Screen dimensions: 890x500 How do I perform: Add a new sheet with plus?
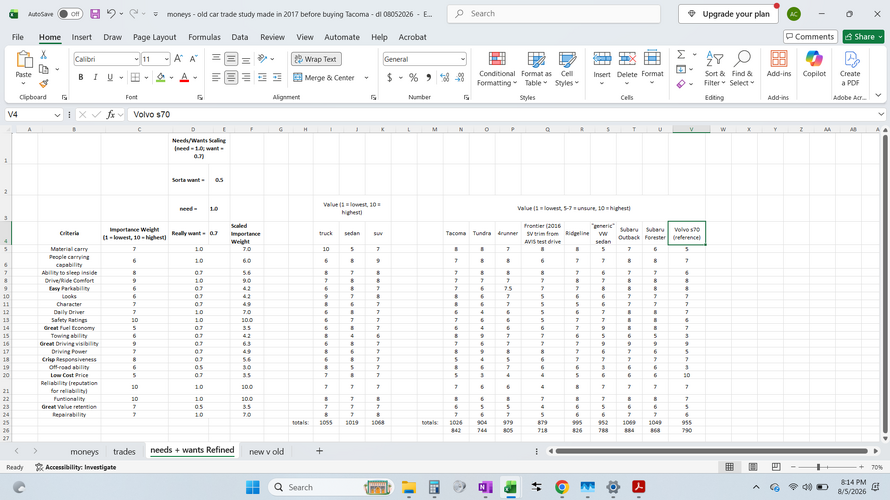pyautogui.click(x=319, y=451)
